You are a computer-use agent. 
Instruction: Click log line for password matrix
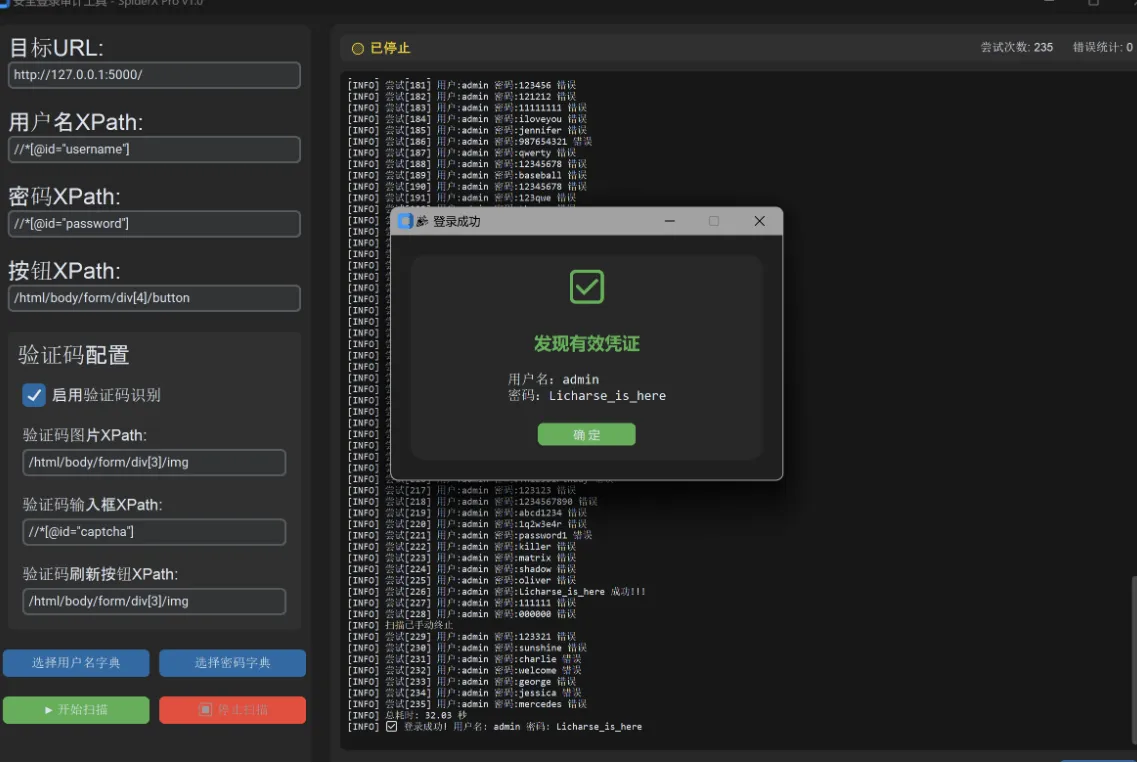462,558
